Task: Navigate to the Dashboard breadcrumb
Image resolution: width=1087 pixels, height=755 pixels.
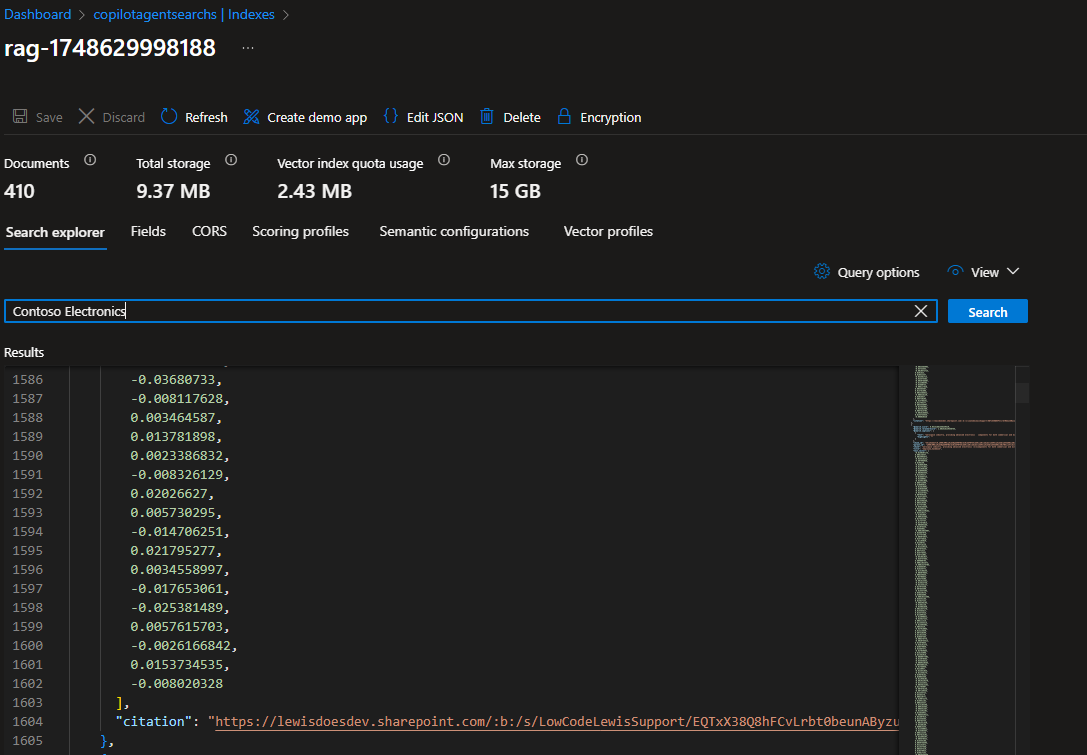Action: click(37, 14)
